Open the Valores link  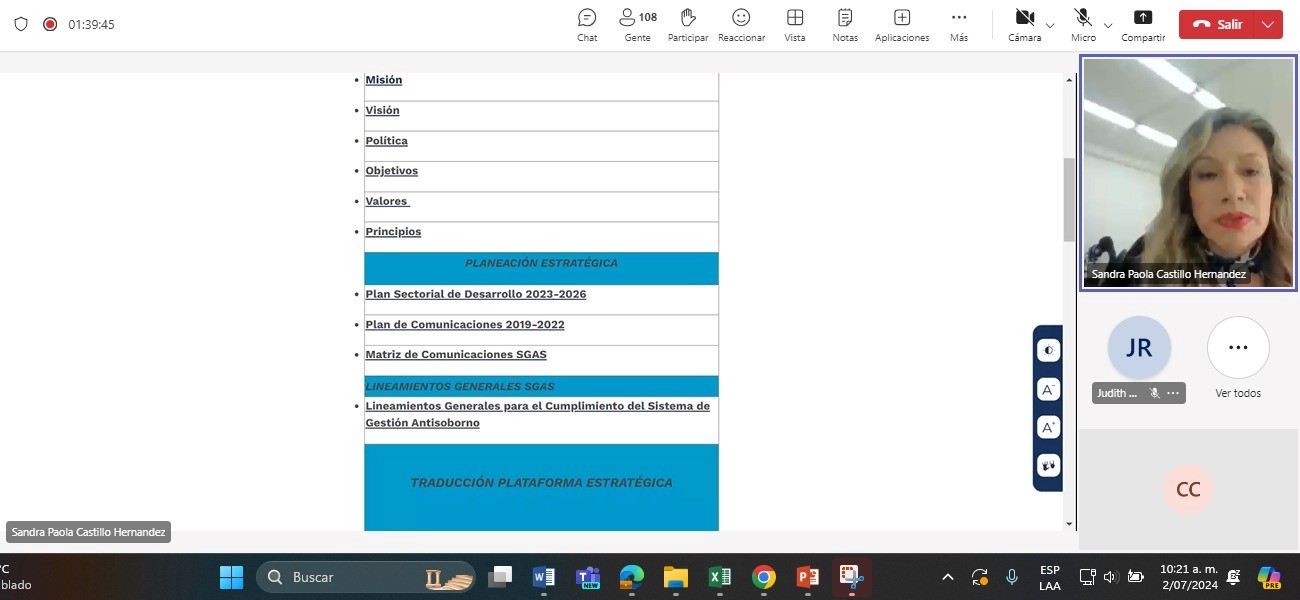[387, 201]
